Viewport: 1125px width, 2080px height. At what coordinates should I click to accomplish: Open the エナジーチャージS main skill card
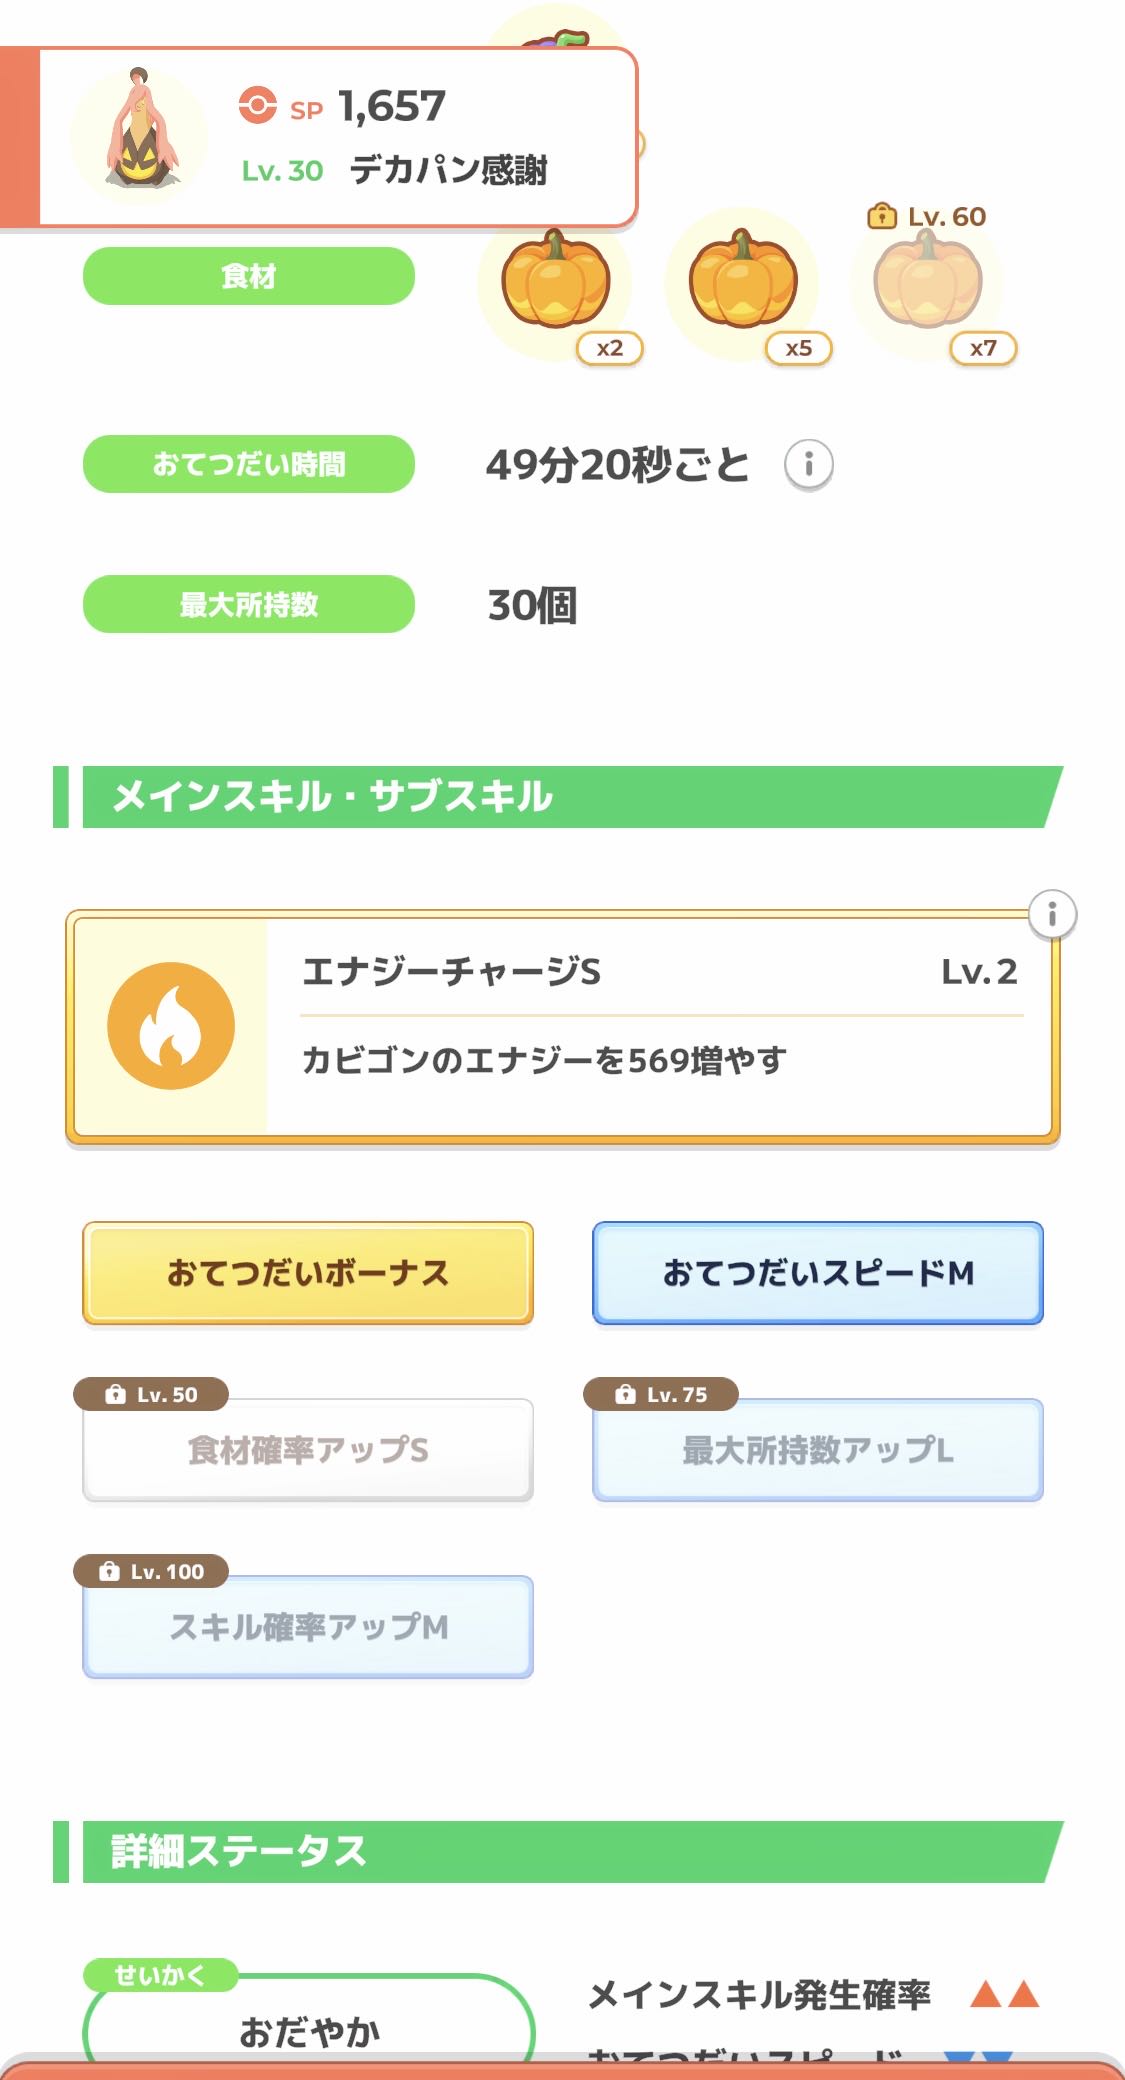pos(660,1027)
